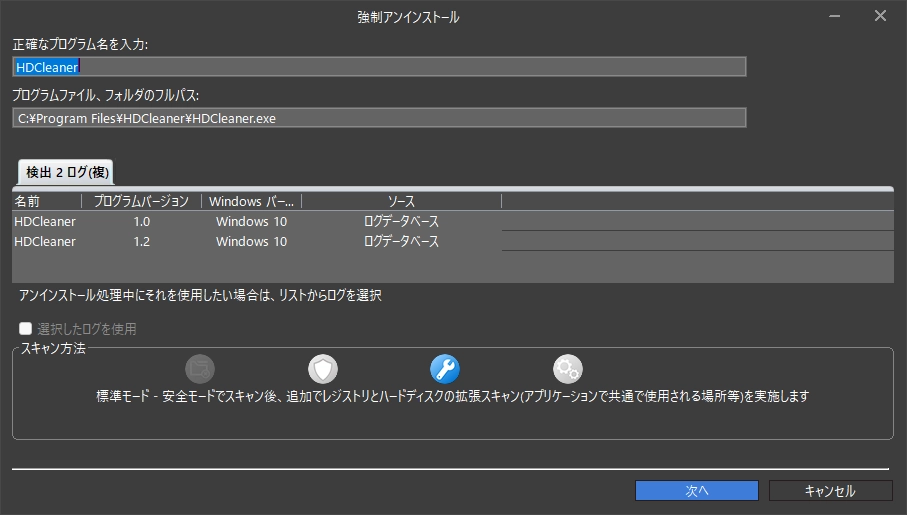Open the 検出 2 ログ(複) tab
Image resolution: width=907 pixels, height=515 pixels.
tap(67, 172)
